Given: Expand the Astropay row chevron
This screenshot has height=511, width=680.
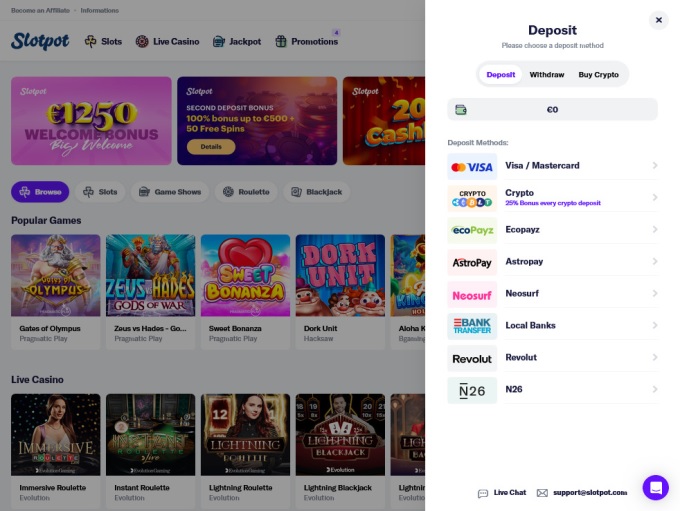Looking at the screenshot, I should coord(655,262).
